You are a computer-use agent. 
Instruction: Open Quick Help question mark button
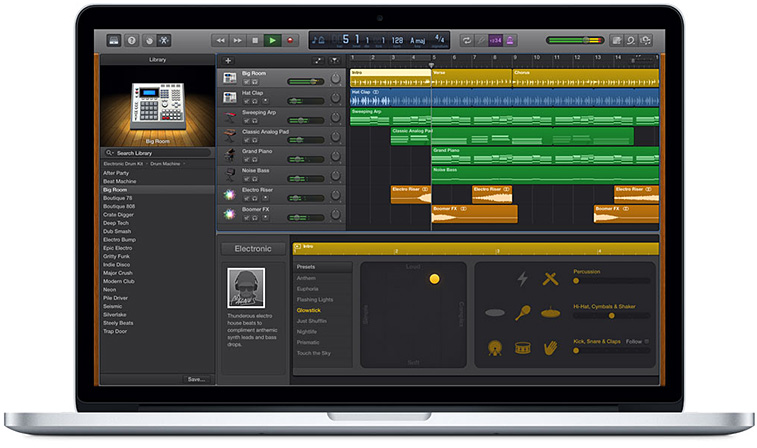click(132, 41)
